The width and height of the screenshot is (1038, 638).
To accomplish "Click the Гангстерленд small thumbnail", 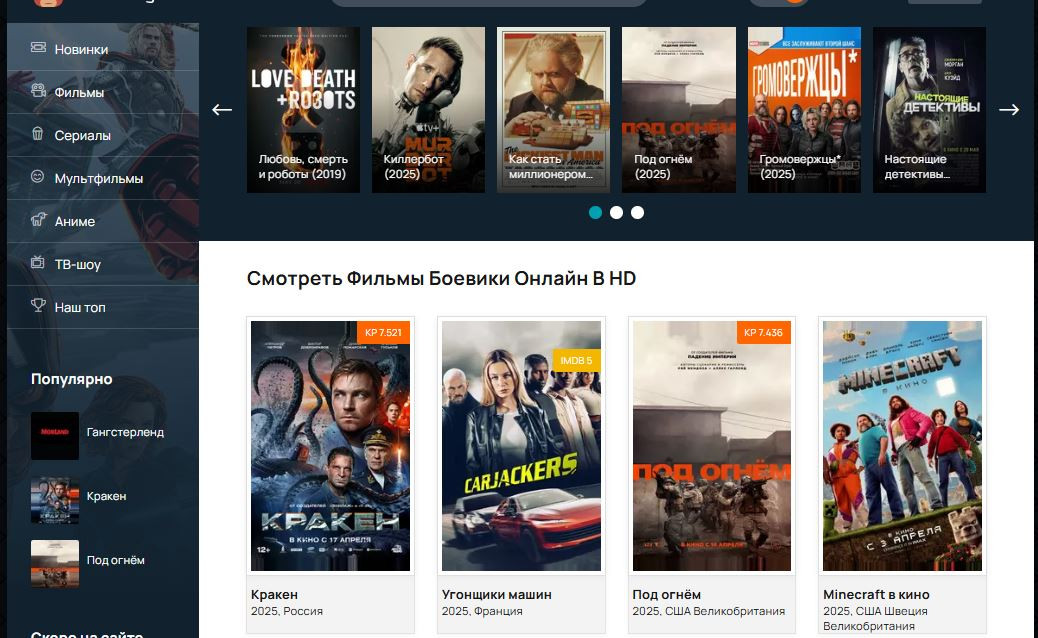I will tap(55, 436).
